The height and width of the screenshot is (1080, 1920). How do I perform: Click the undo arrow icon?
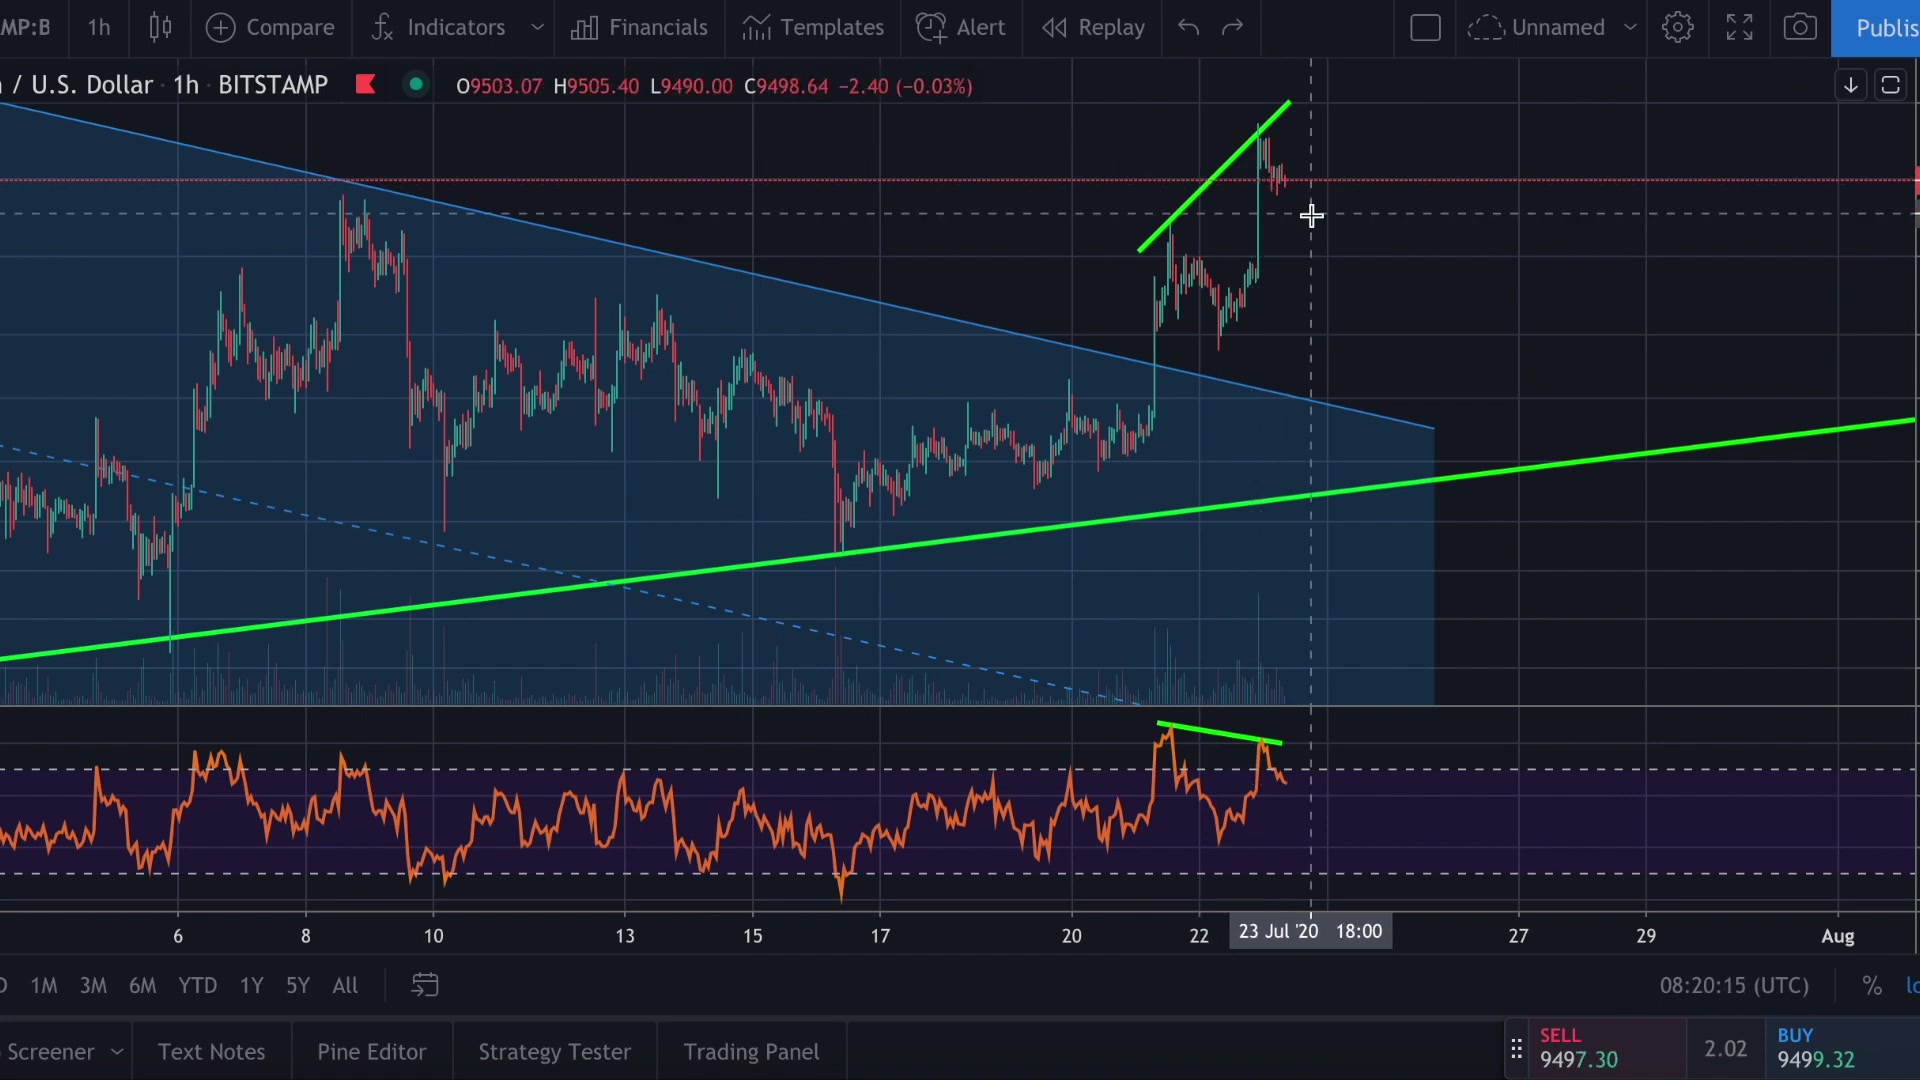coord(1188,27)
